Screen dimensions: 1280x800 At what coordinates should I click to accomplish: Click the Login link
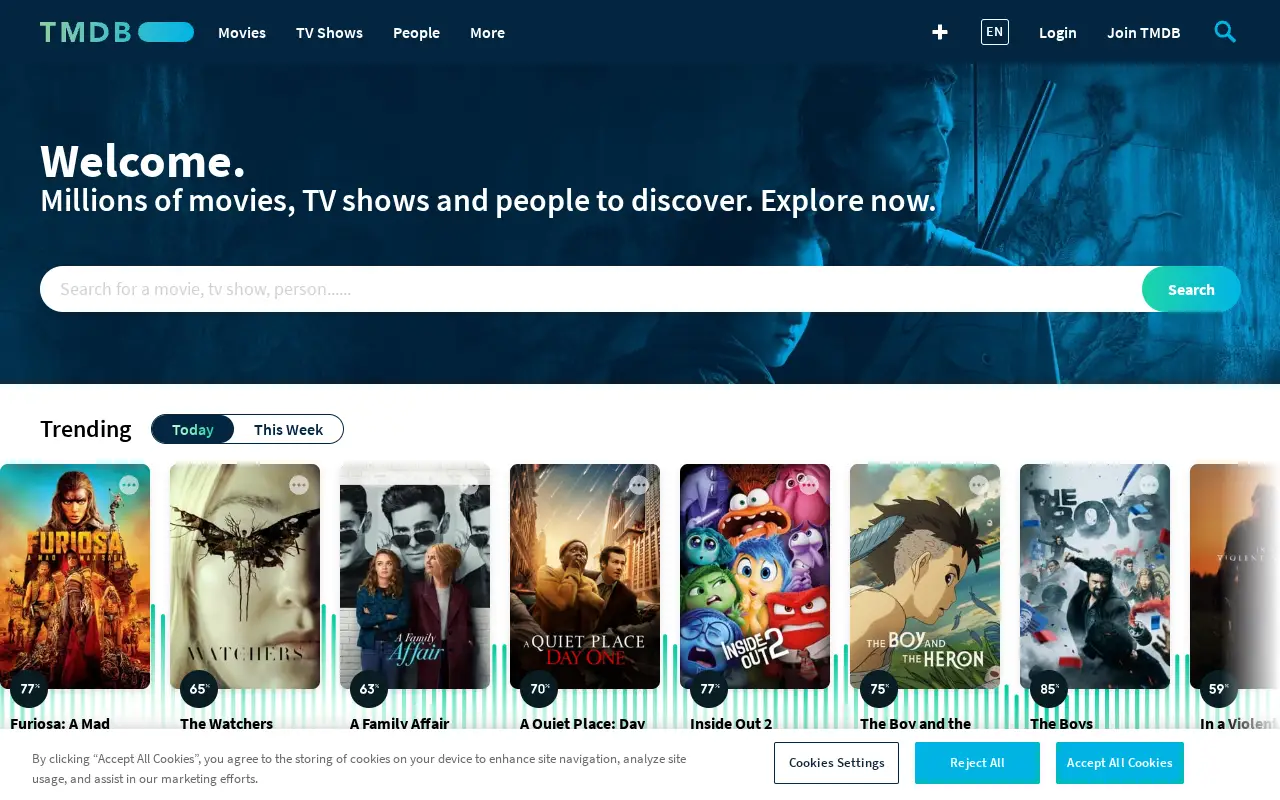tap(1058, 32)
